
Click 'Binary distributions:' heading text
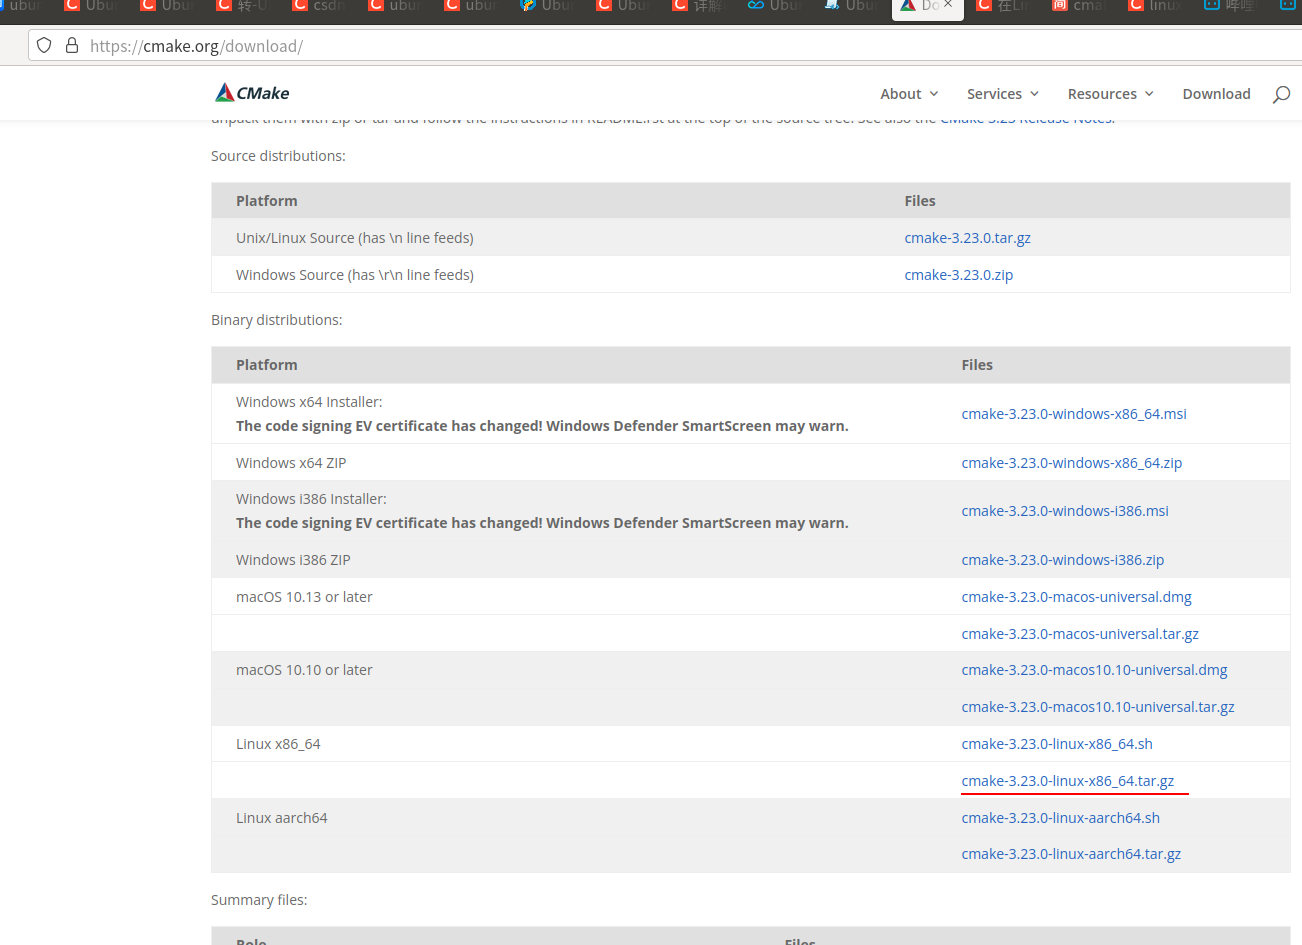[277, 320]
